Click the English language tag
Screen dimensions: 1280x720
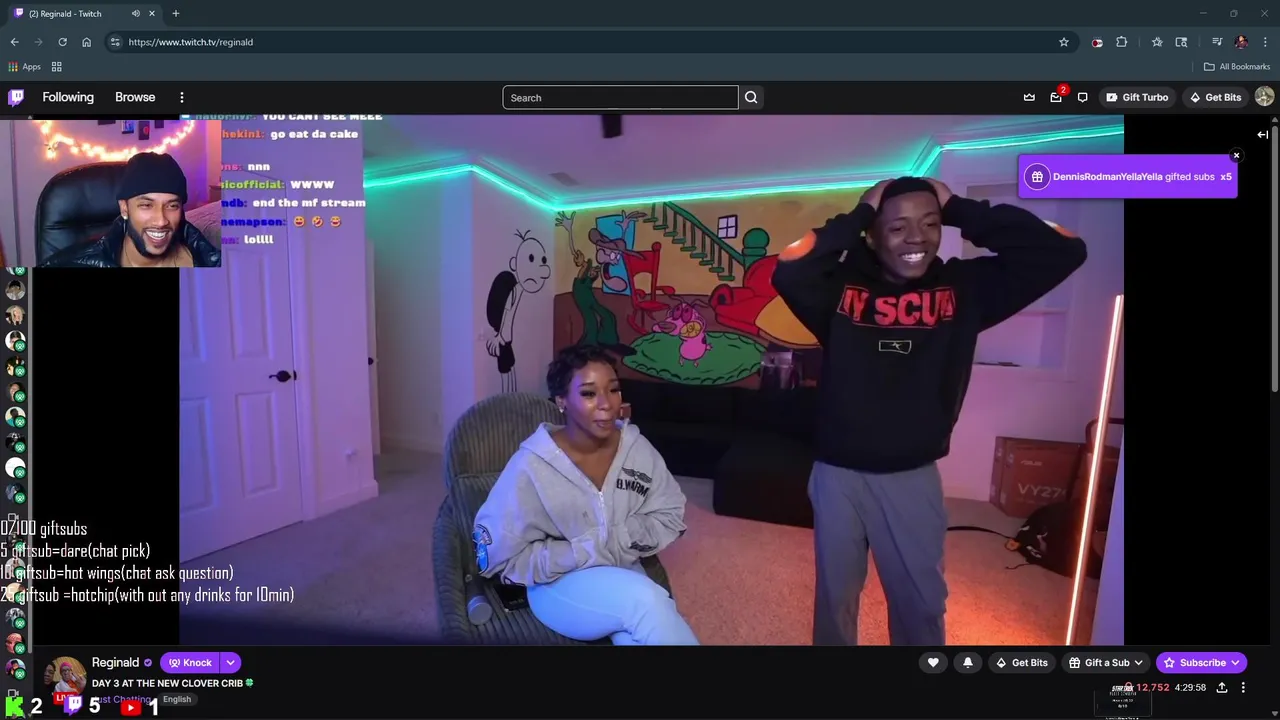tap(177, 699)
